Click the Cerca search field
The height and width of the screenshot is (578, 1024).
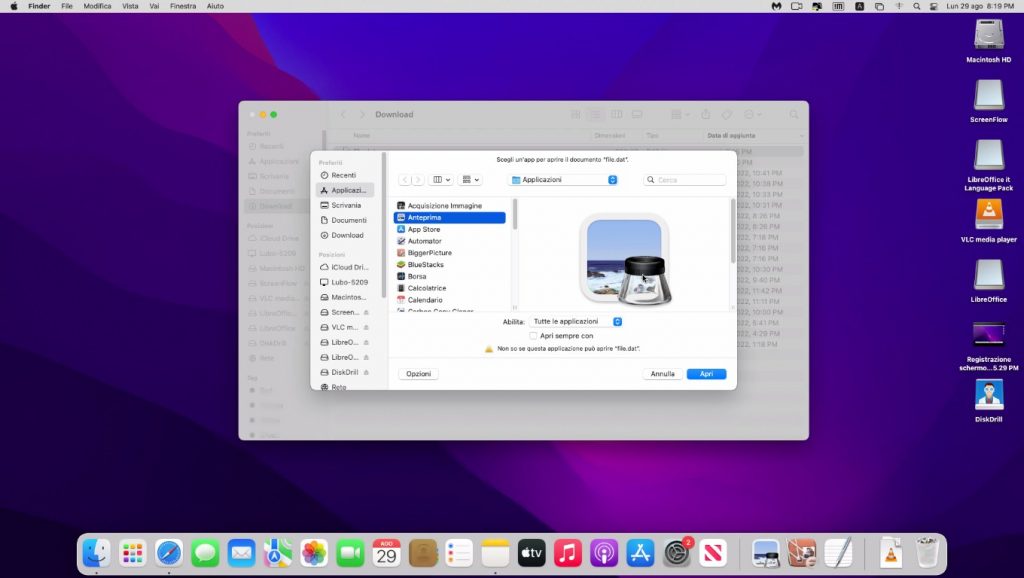pos(685,180)
